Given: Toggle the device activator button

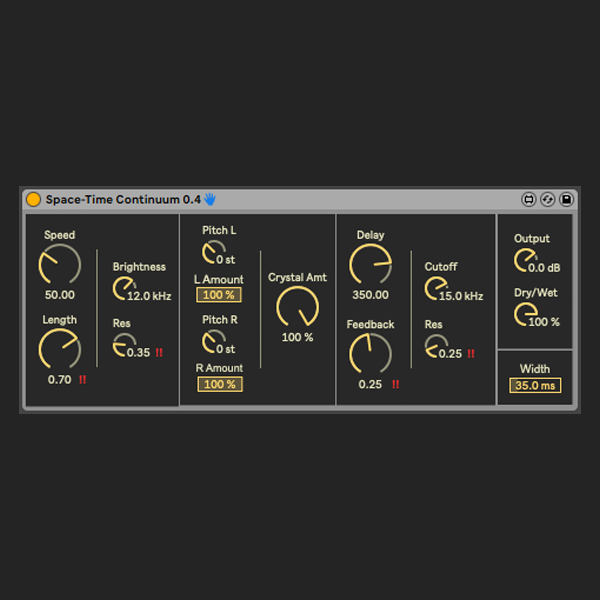Looking at the screenshot, I should [33, 199].
